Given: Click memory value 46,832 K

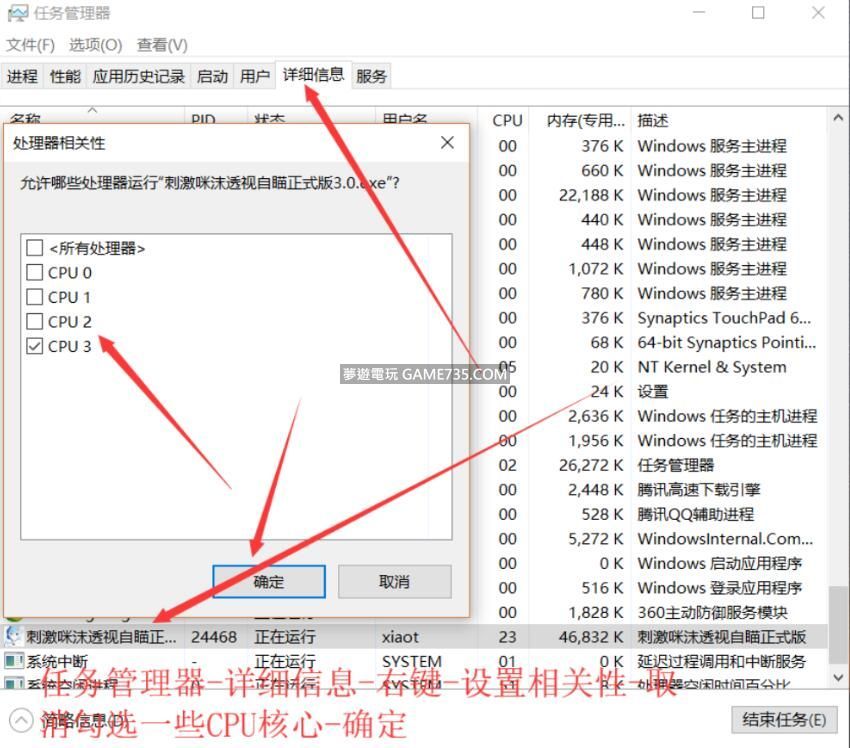Looking at the screenshot, I should click(591, 637).
